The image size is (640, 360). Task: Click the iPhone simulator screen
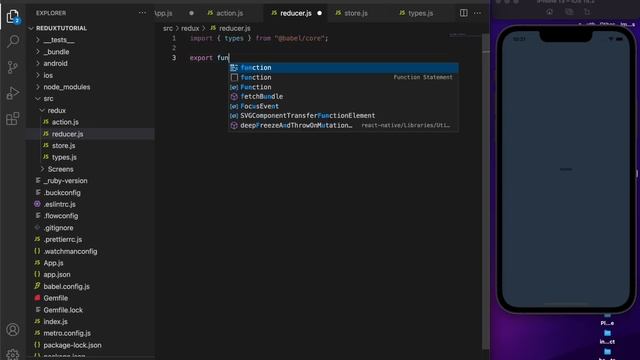[x=566, y=169]
